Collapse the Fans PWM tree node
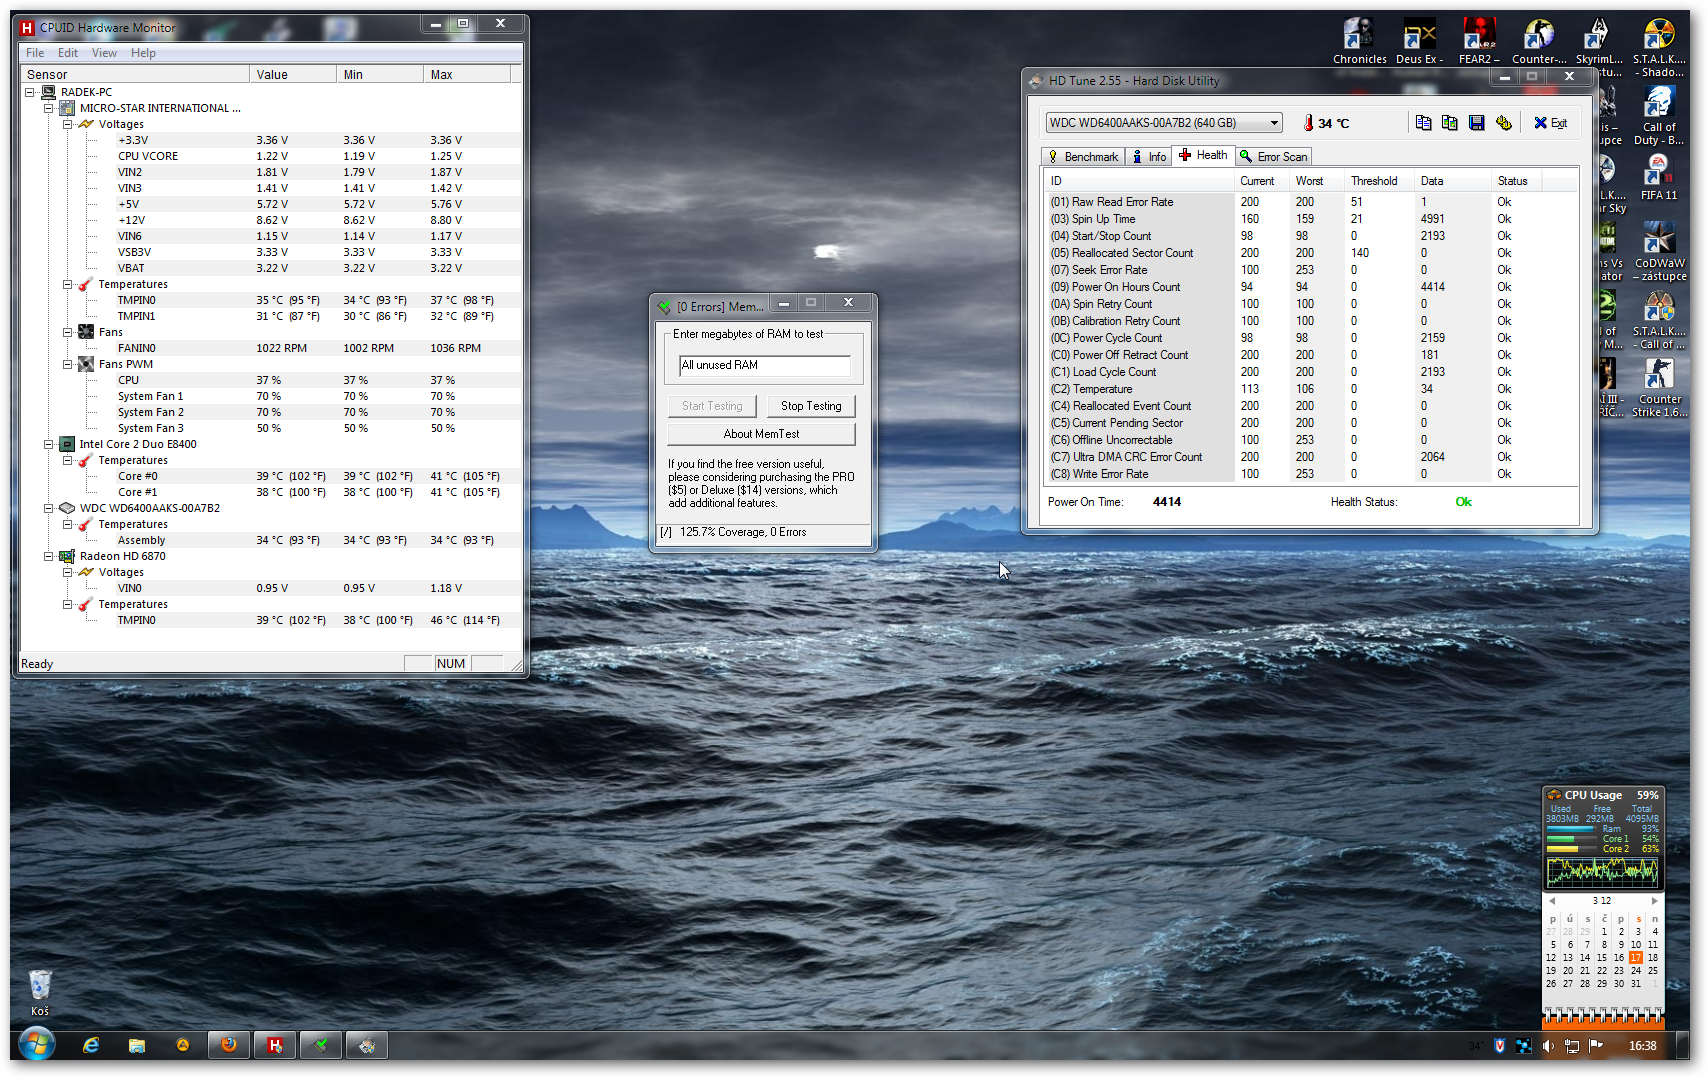 (68, 364)
